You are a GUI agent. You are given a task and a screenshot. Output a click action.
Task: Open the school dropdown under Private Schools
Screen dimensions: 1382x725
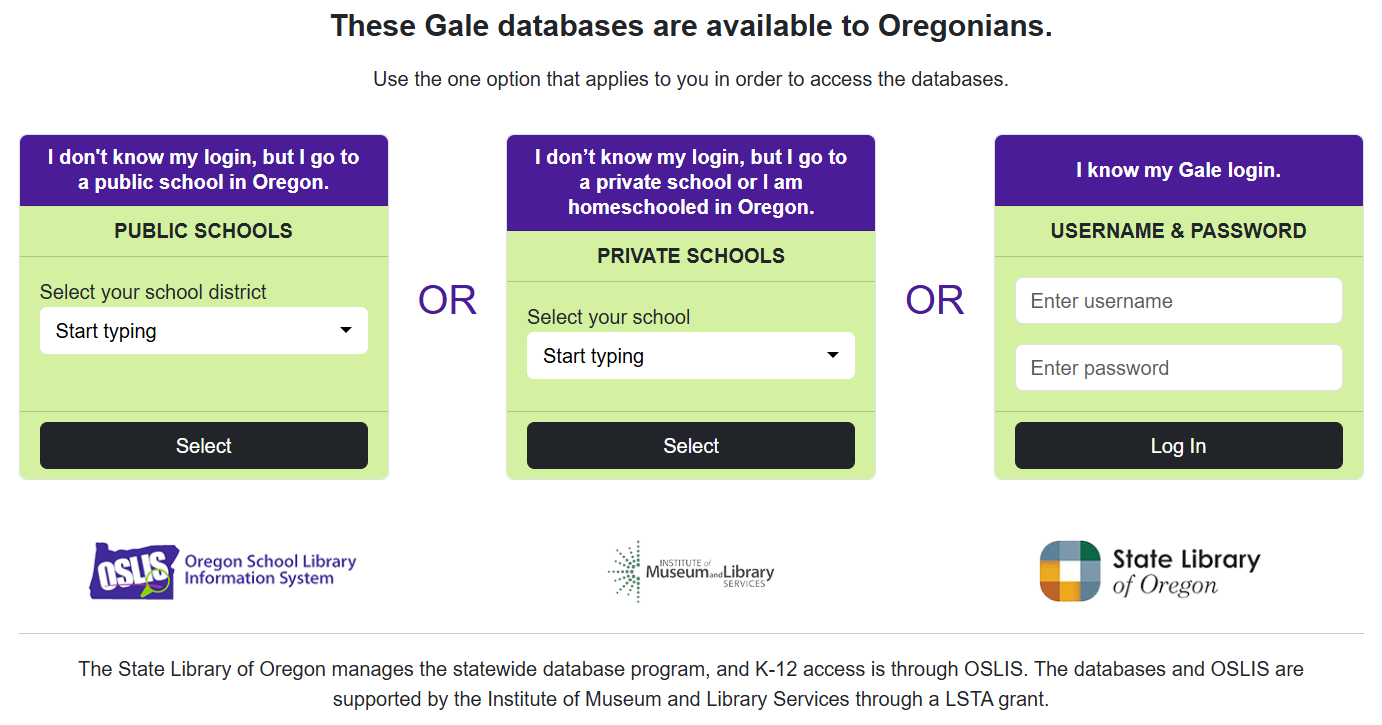(691, 355)
